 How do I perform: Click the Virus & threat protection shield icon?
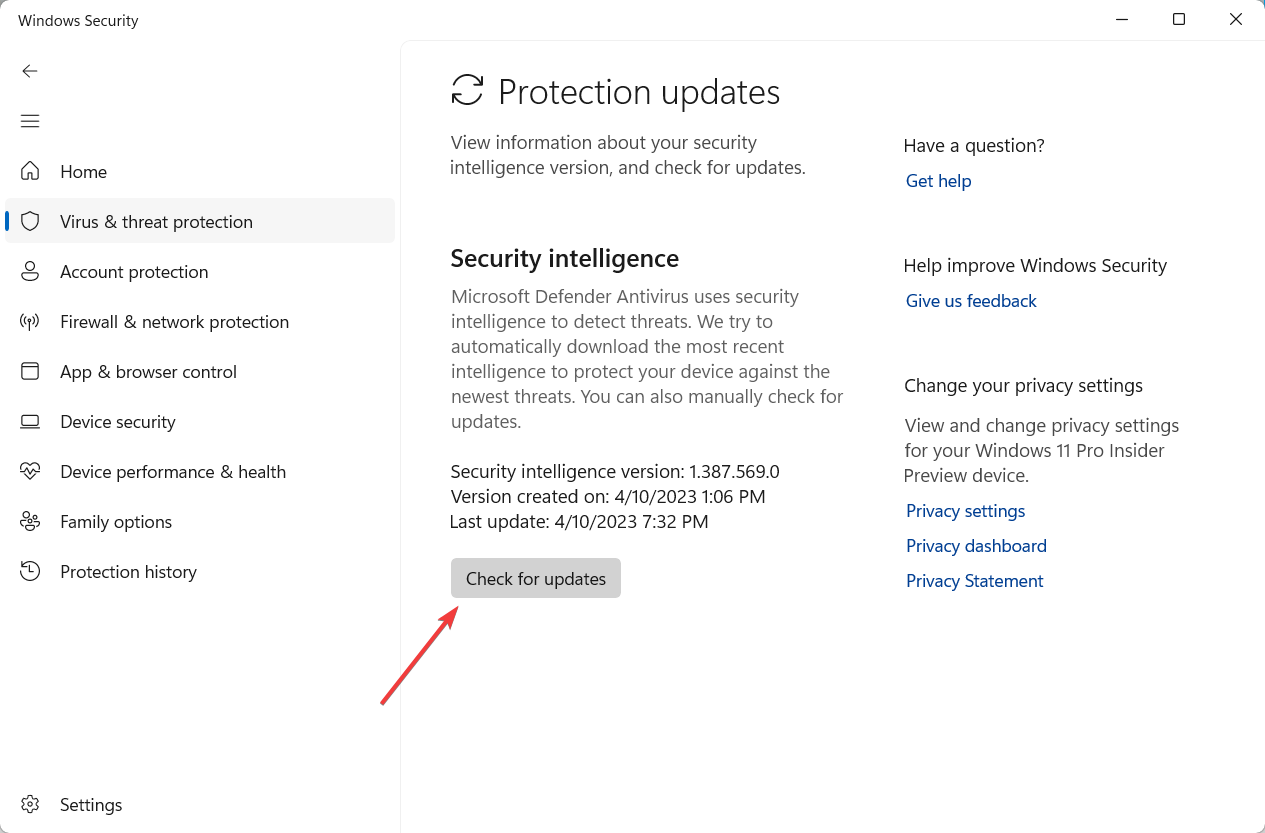[x=30, y=221]
